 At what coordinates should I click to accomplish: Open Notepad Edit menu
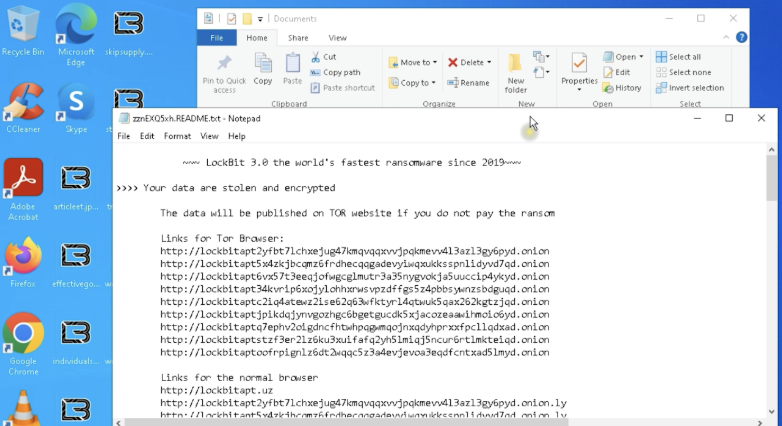[x=147, y=136]
